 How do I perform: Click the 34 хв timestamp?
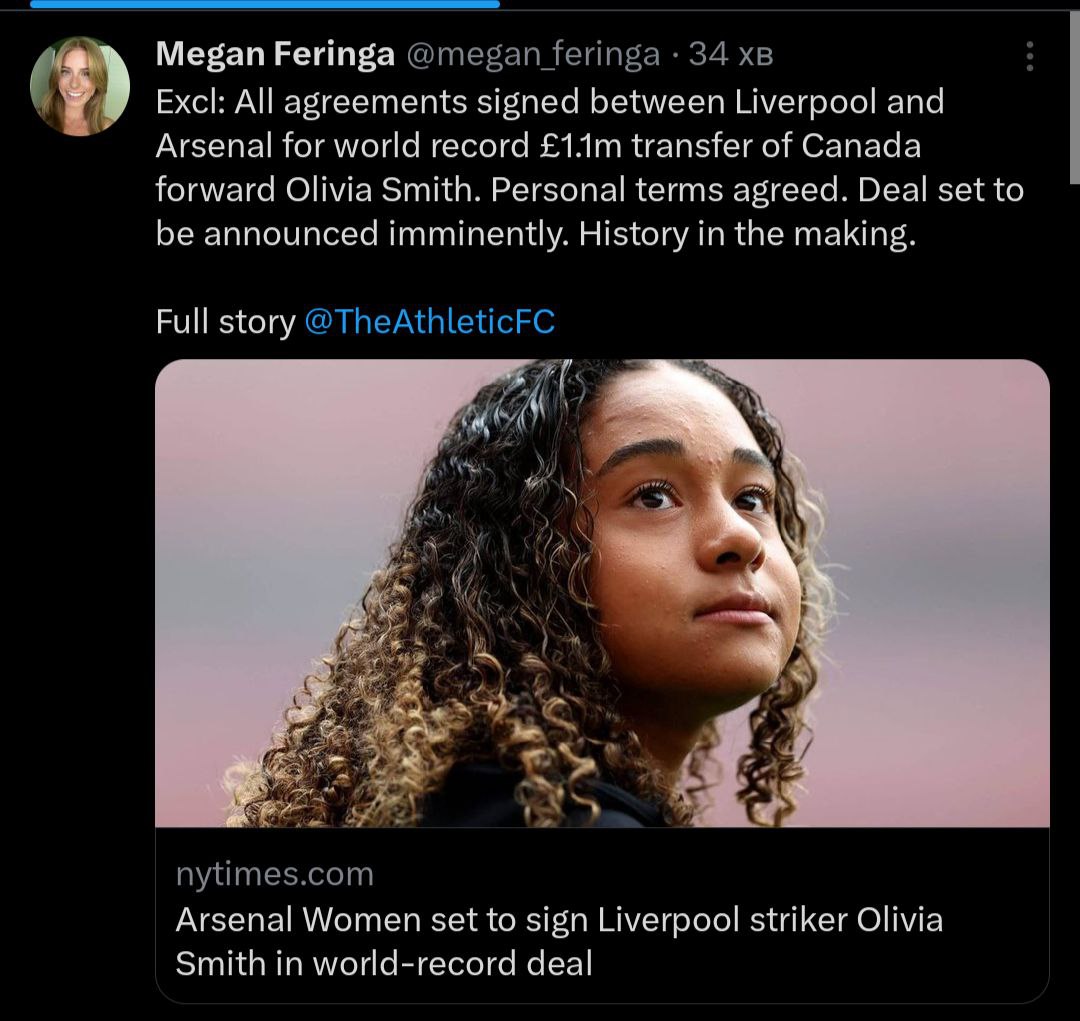tap(732, 55)
